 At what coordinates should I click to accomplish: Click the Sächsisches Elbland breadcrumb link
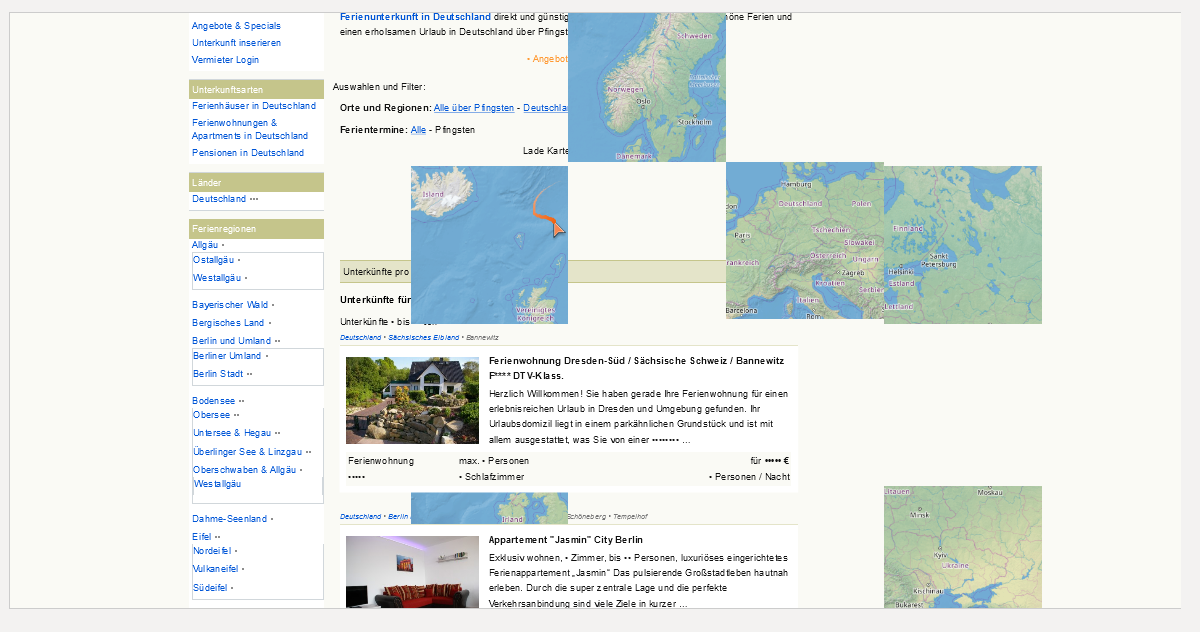click(423, 338)
